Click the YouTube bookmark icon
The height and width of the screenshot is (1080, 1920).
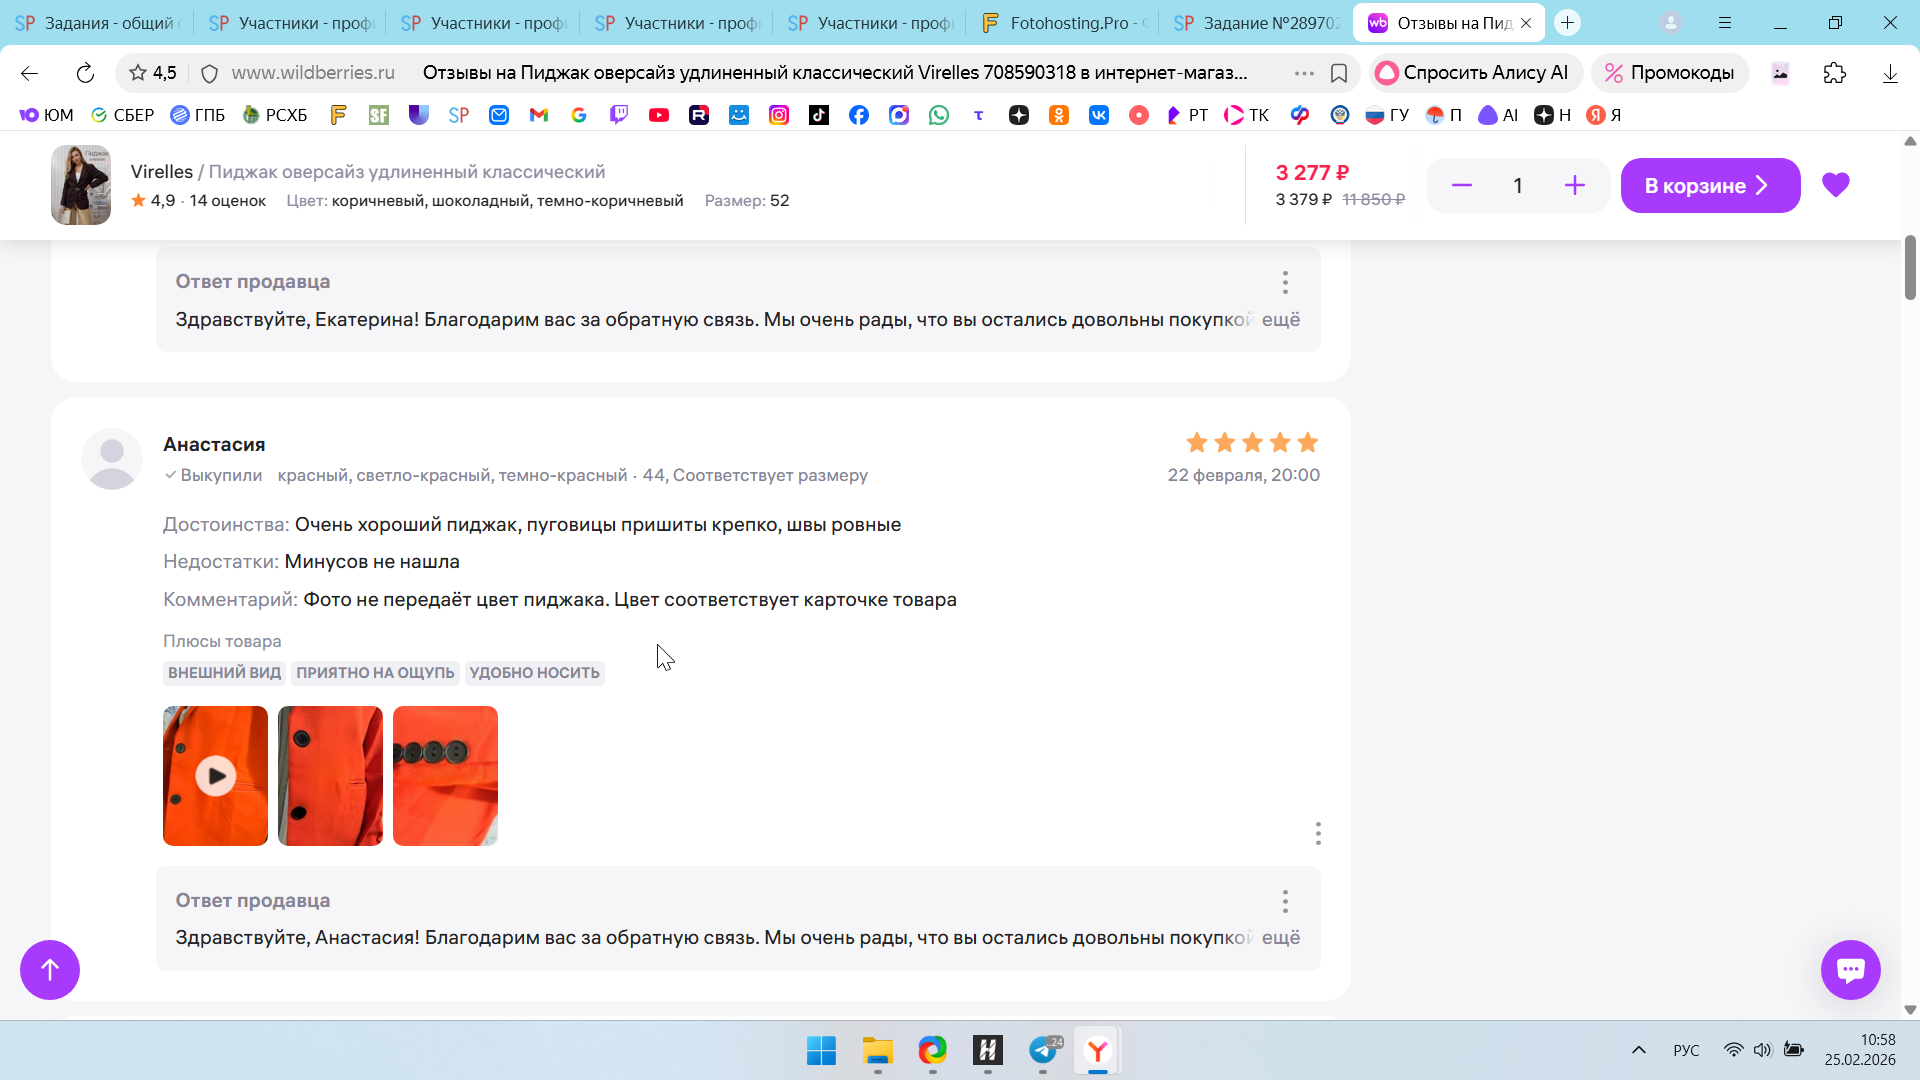point(658,115)
